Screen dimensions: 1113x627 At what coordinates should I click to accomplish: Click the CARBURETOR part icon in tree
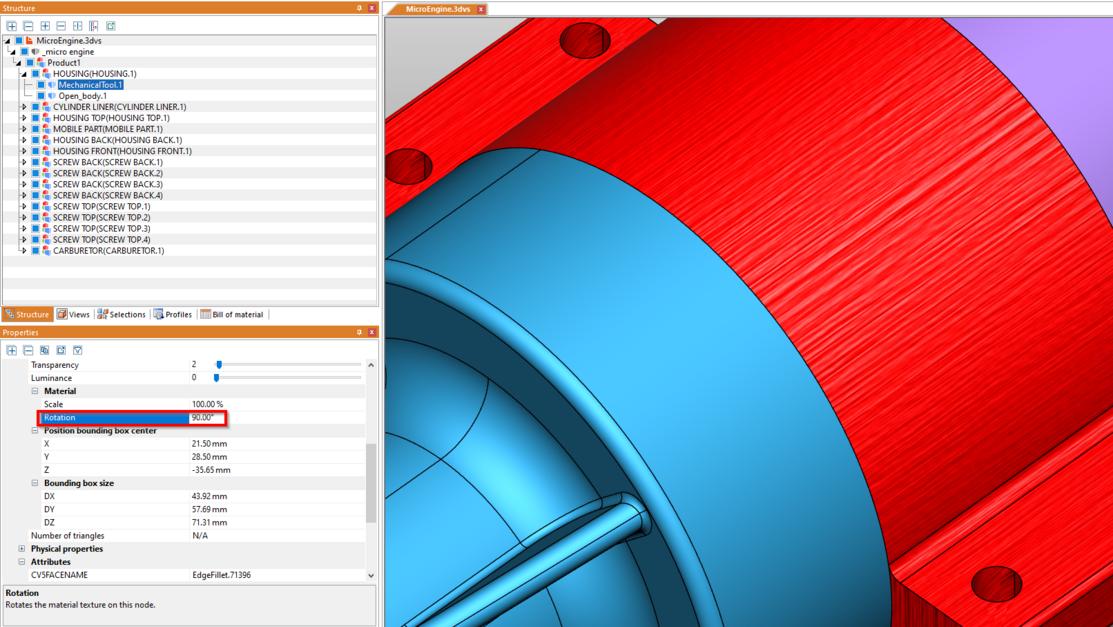pos(46,251)
